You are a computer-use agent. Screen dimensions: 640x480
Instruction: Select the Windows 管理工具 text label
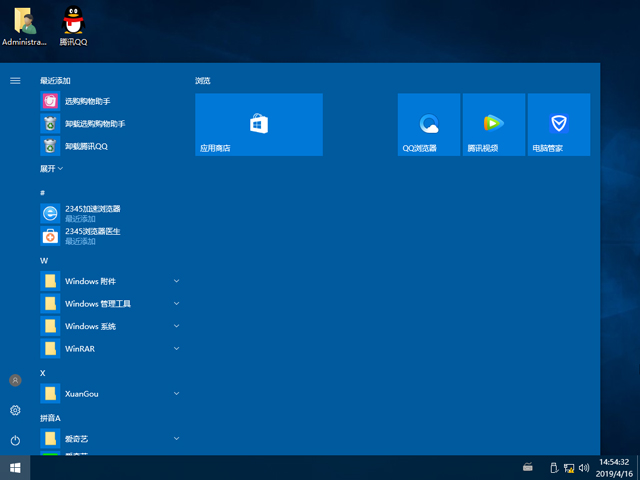coord(98,304)
